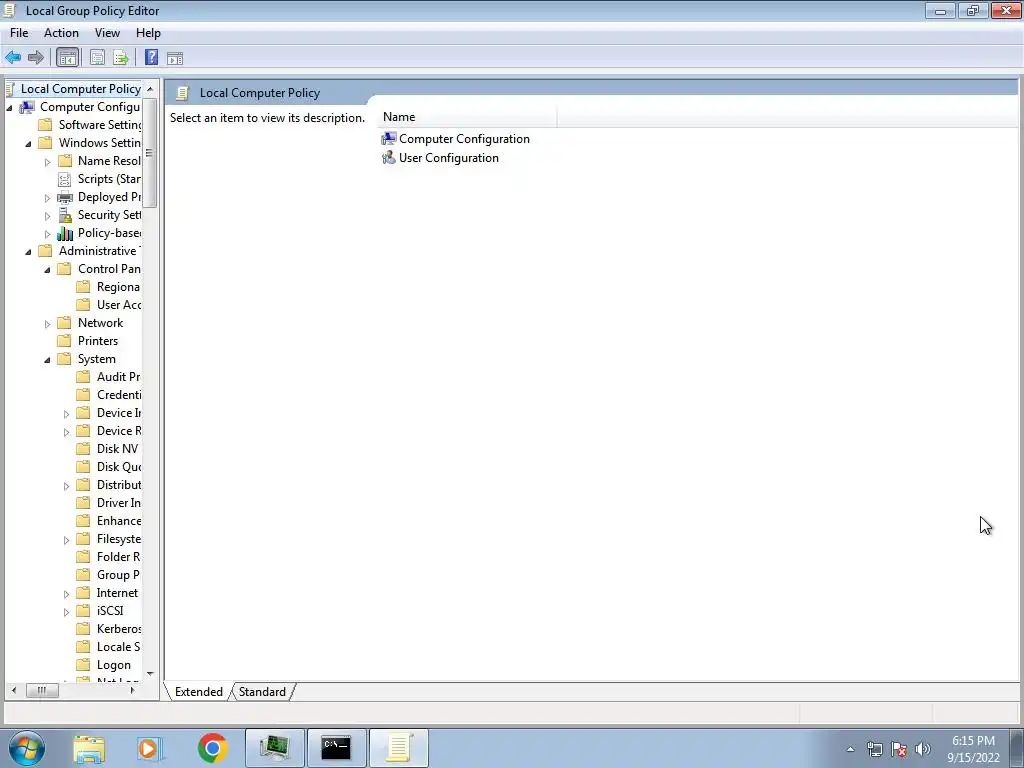
Task: Click the Printers folder icon in tree
Action: coord(64,341)
